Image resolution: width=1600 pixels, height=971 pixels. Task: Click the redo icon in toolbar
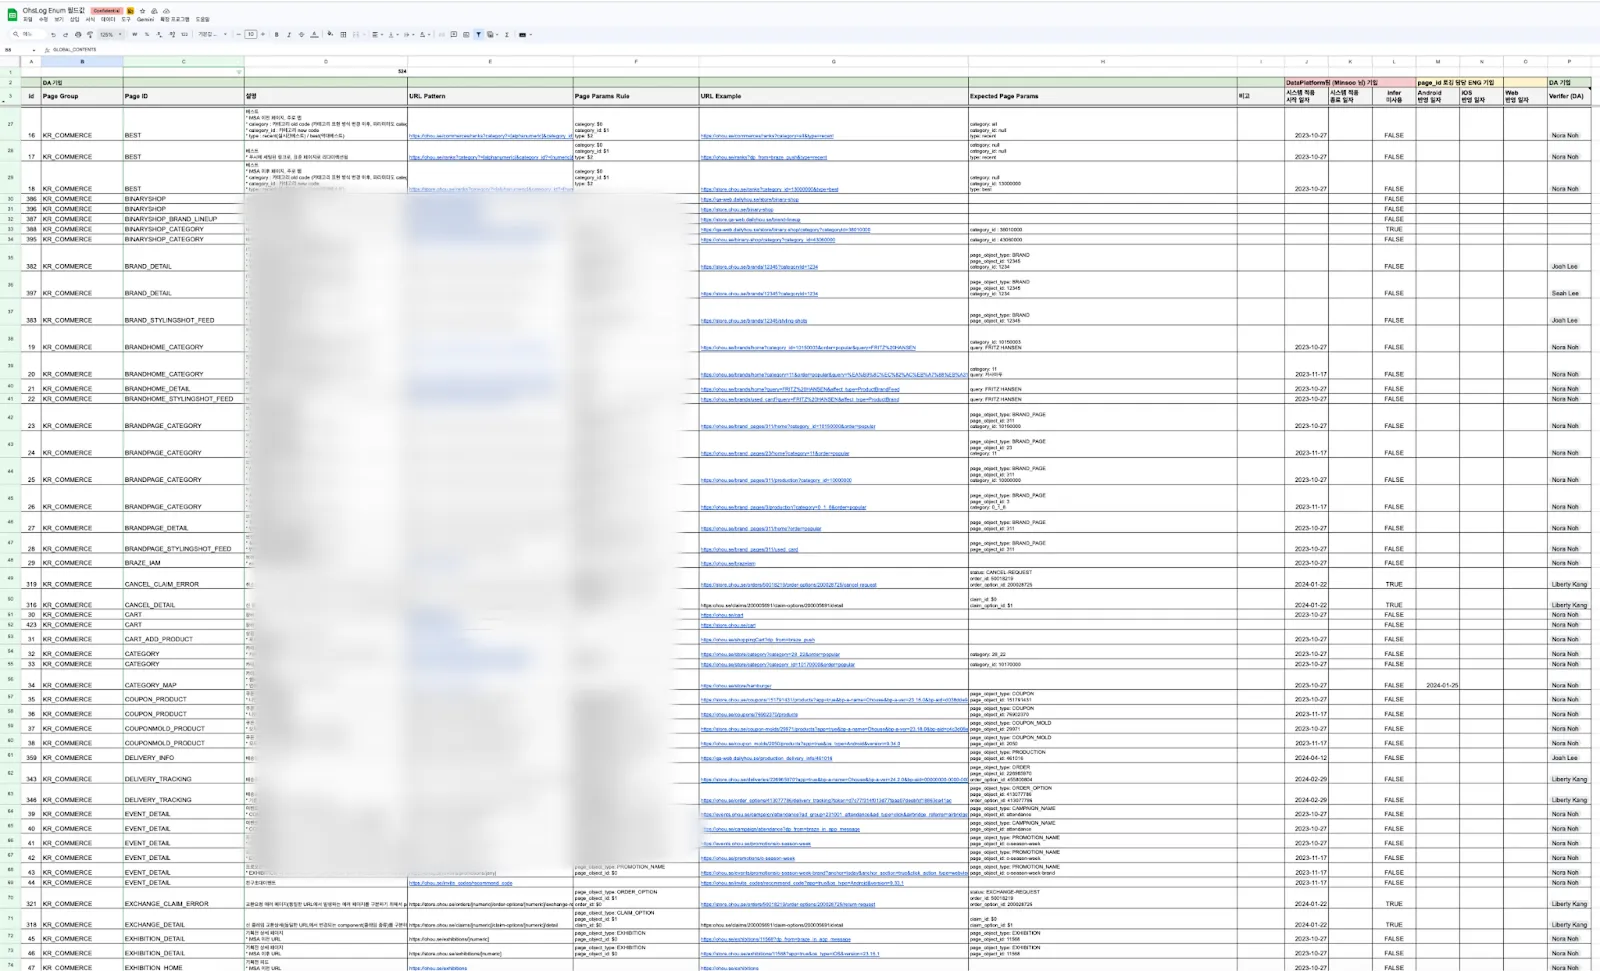65,34
